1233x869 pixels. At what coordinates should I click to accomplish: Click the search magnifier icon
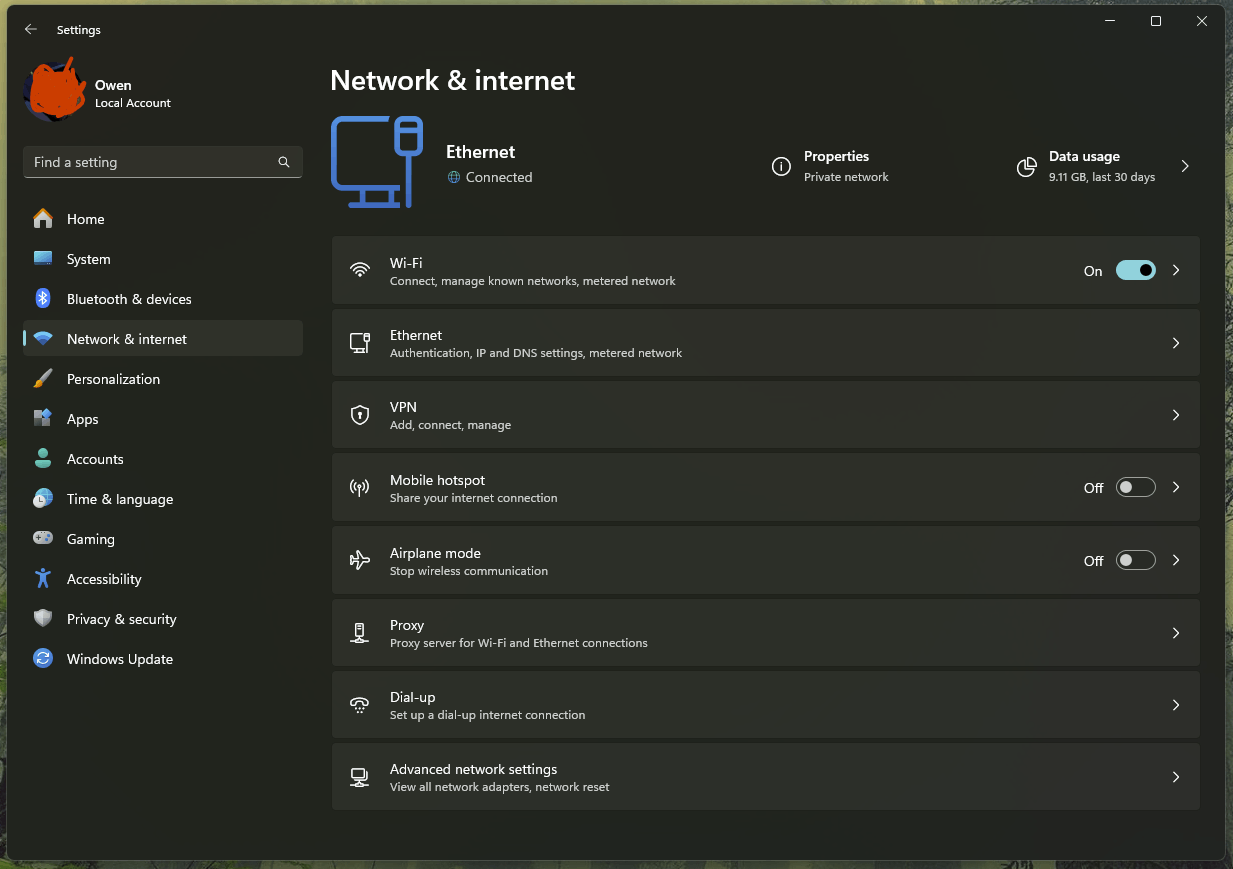coord(284,162)
